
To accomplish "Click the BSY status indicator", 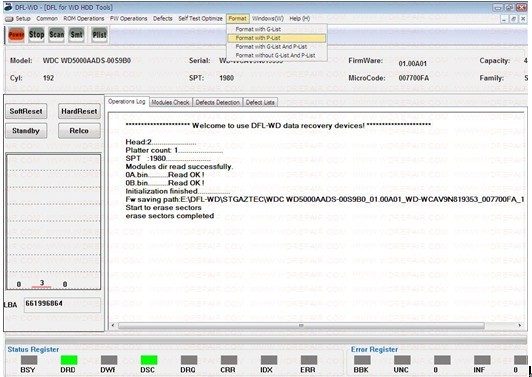I will [x=28, y=360].
